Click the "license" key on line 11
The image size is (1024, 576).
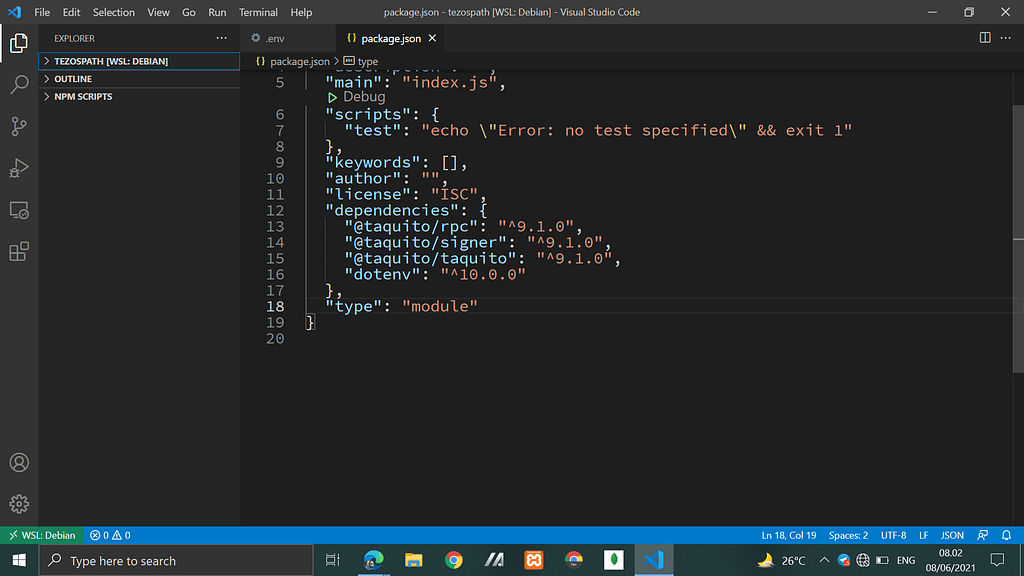pos(368,195)
